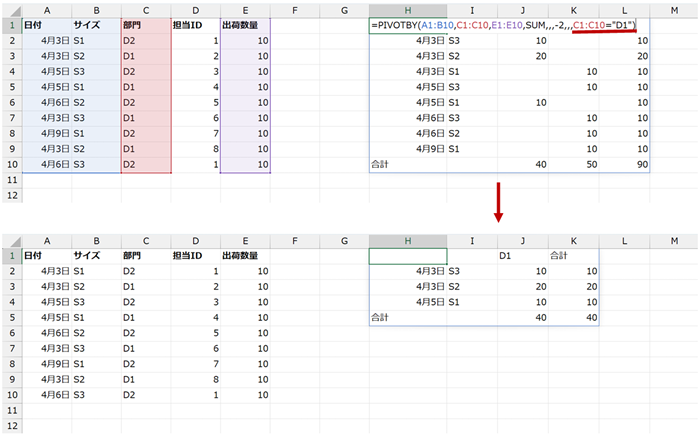700x435 pixels.
Task: Click cell C3 'D1' in upper sheet
Action: pos(146,56)
